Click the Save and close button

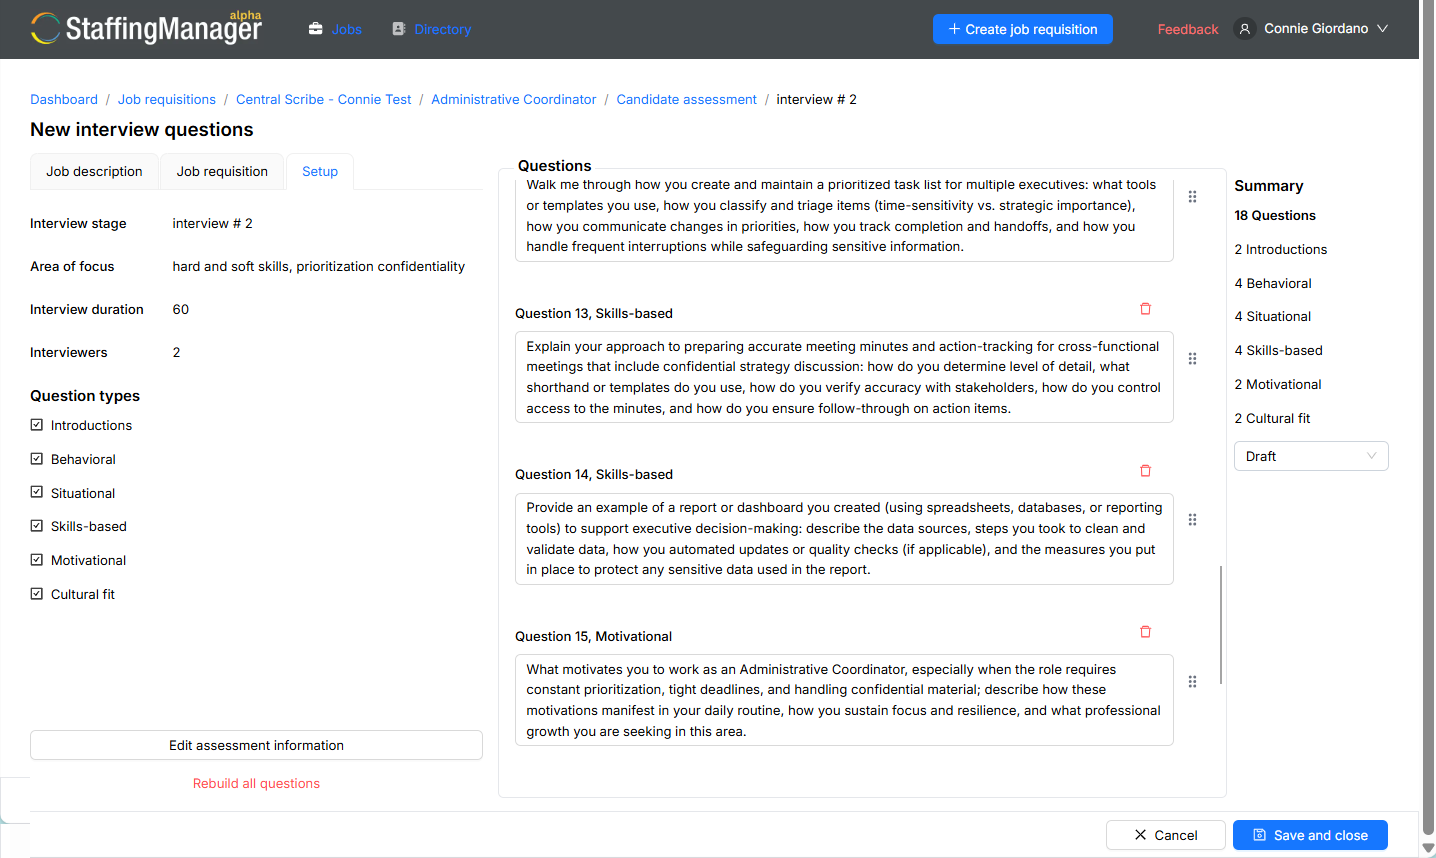(1310, 835)
